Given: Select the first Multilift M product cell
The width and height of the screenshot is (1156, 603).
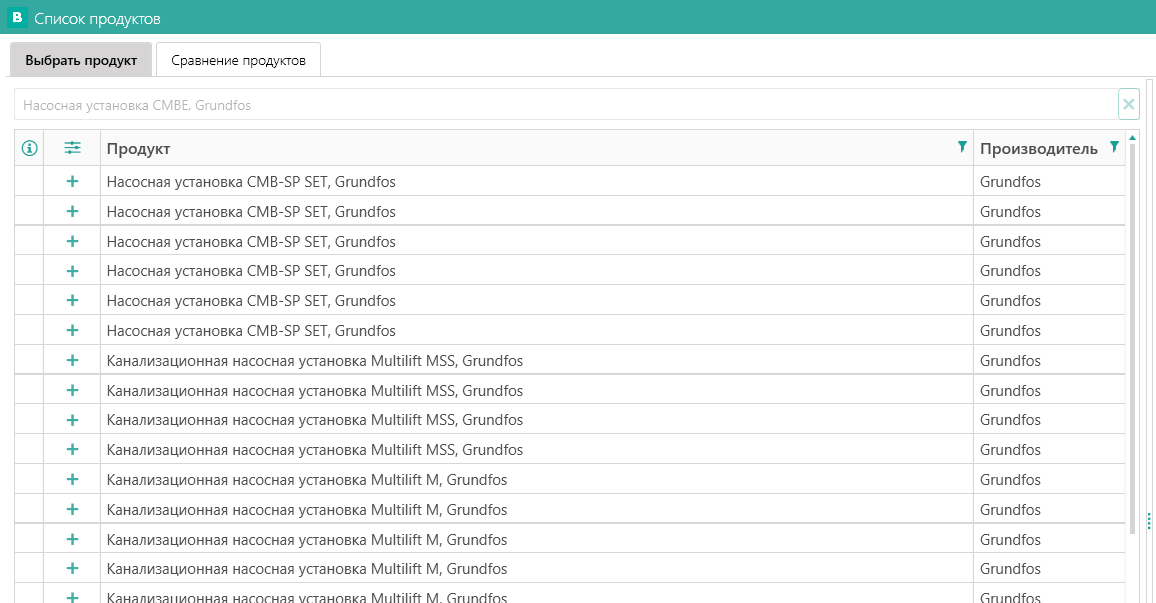Looking at the screenshot, I should (x=536, y=479).
